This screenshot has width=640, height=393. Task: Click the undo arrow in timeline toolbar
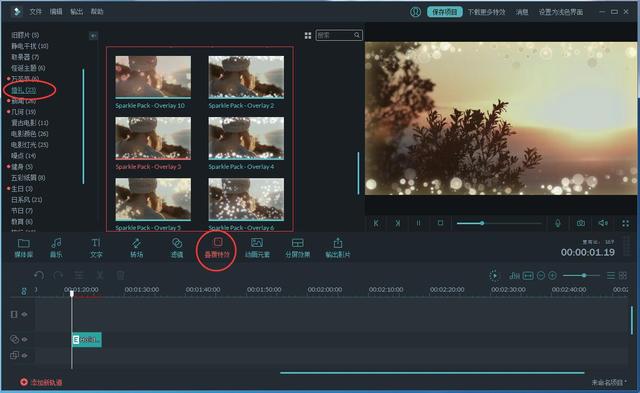(x=39, y=275)
